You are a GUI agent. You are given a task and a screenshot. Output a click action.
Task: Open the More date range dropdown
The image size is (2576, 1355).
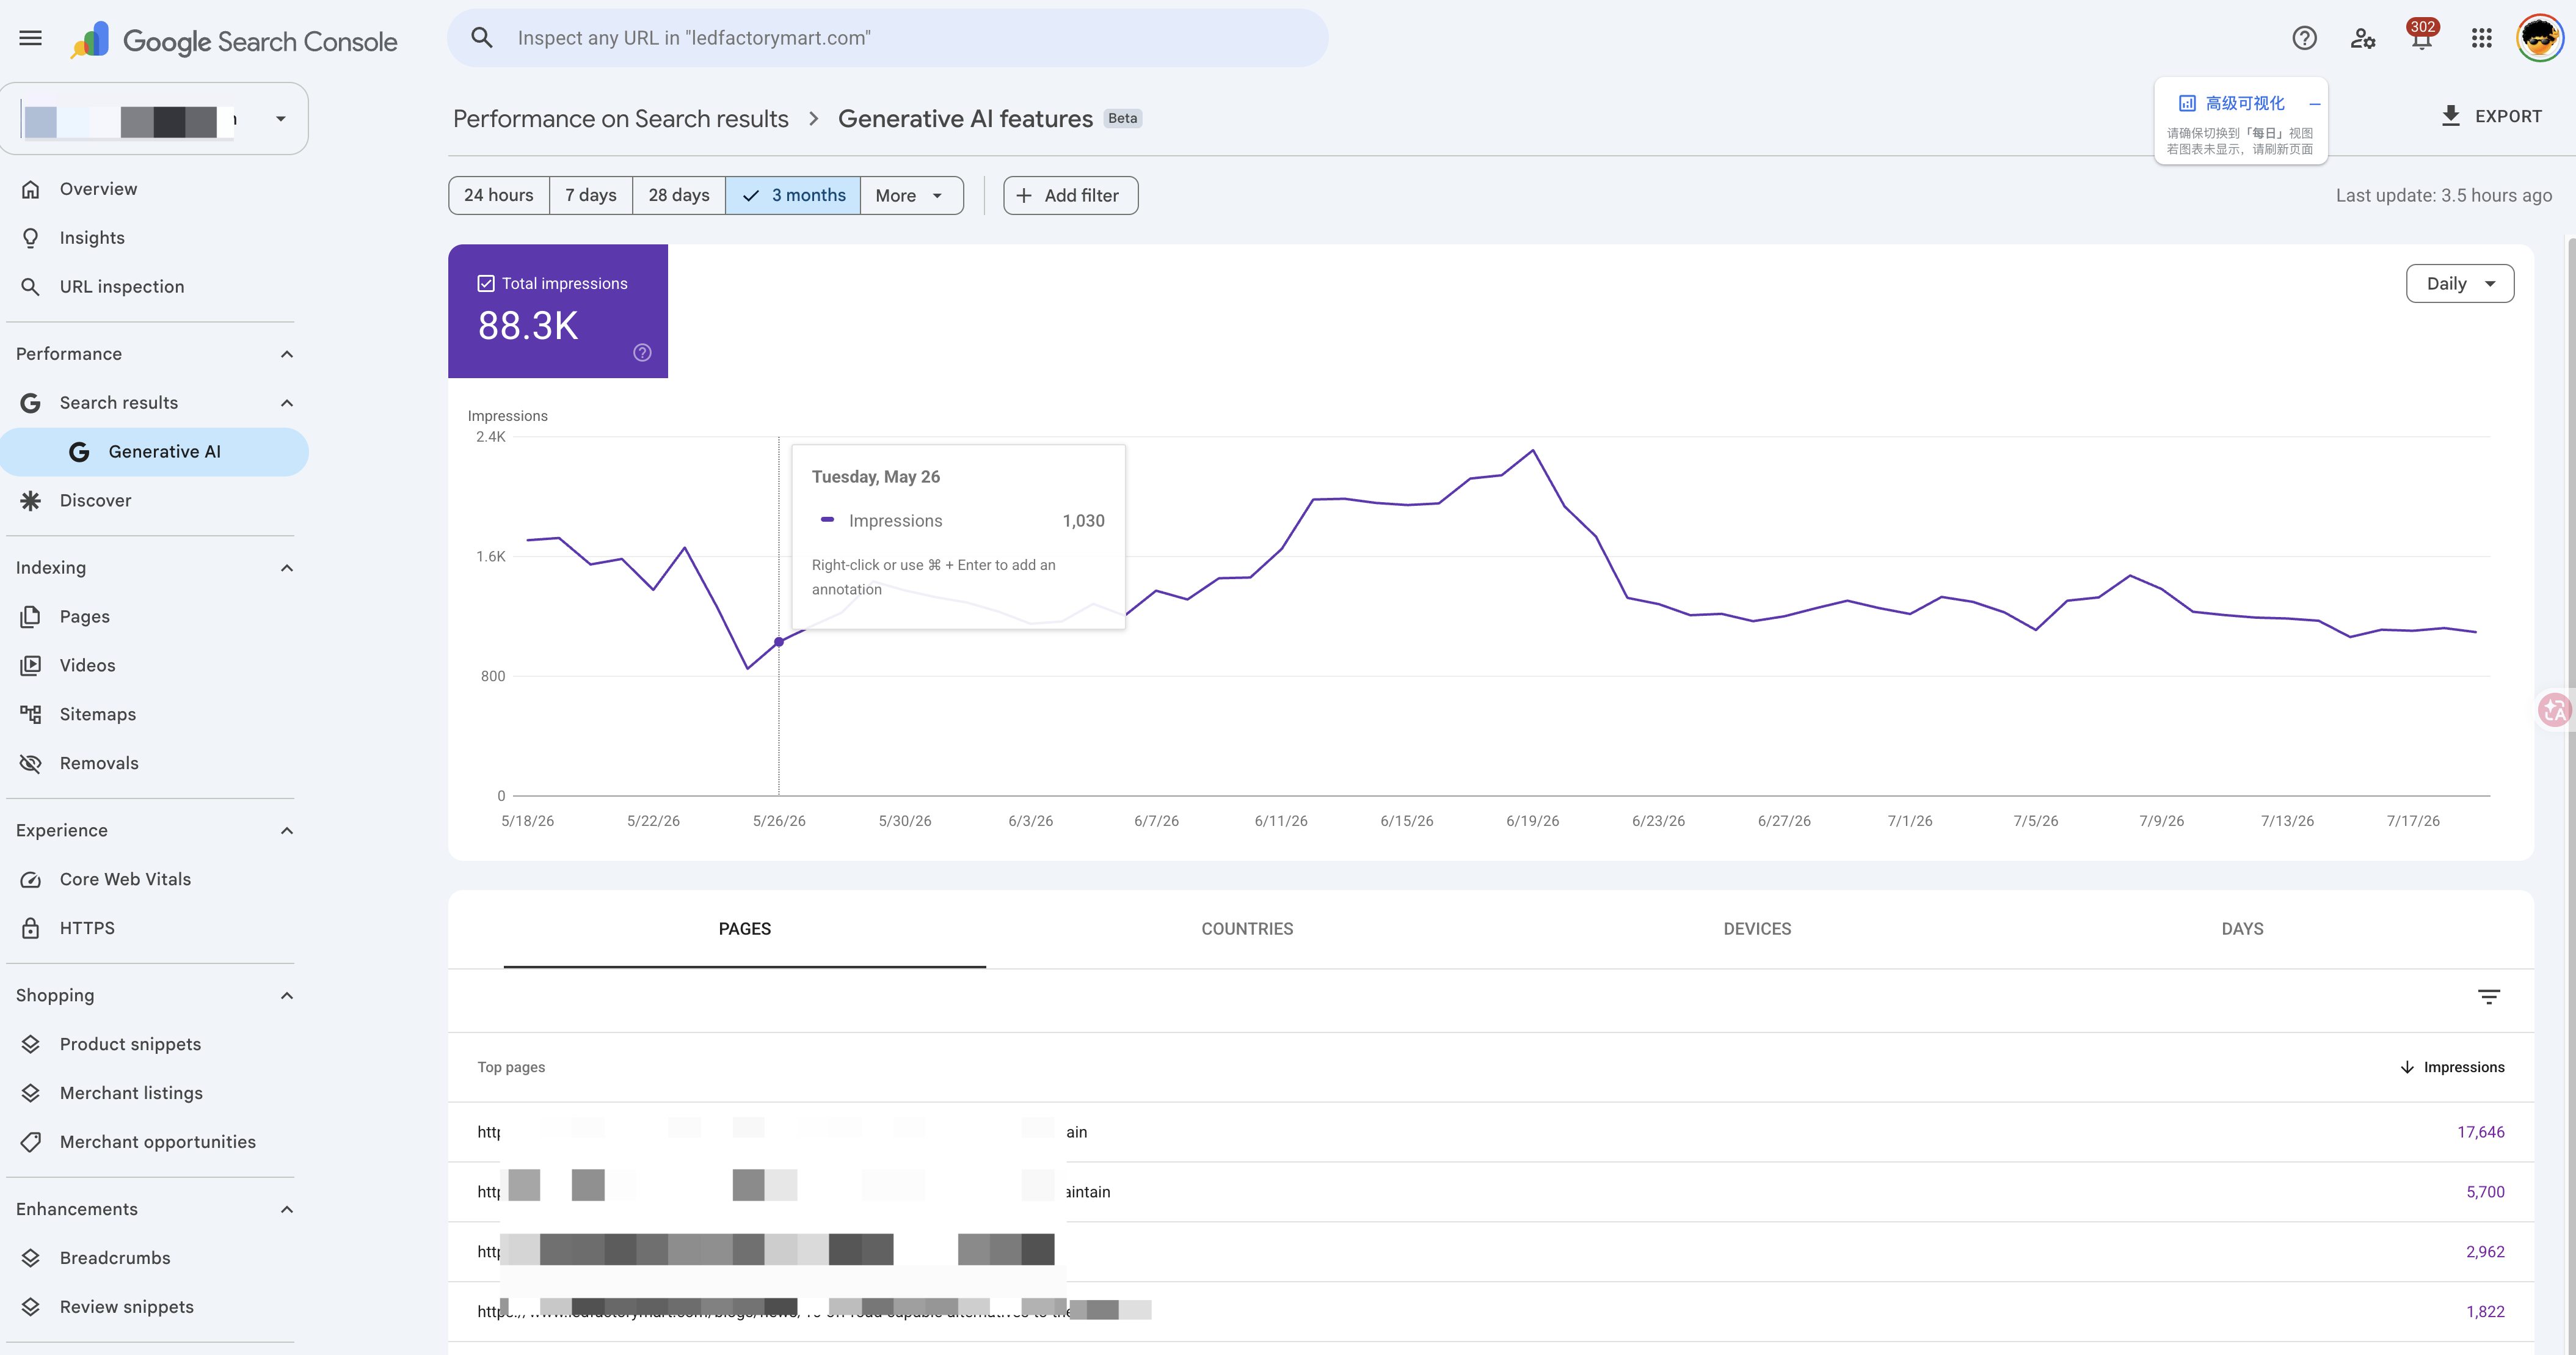pos(911,196)
